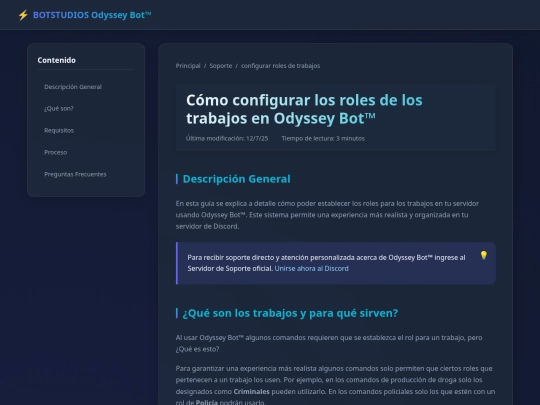Click the lightning bolt logo icon
This screenshot has height=405, width=540.
click(23, 15)
